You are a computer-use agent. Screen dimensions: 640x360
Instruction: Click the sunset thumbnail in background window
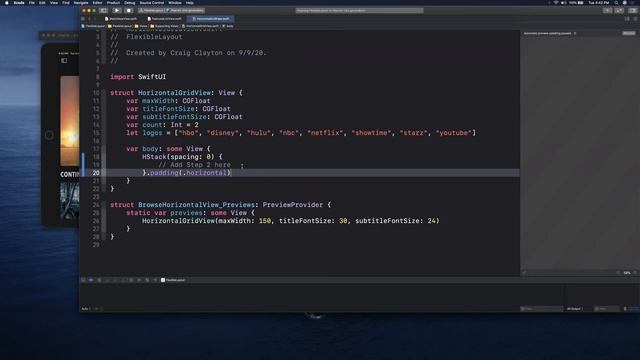click(x=70, y=121)
